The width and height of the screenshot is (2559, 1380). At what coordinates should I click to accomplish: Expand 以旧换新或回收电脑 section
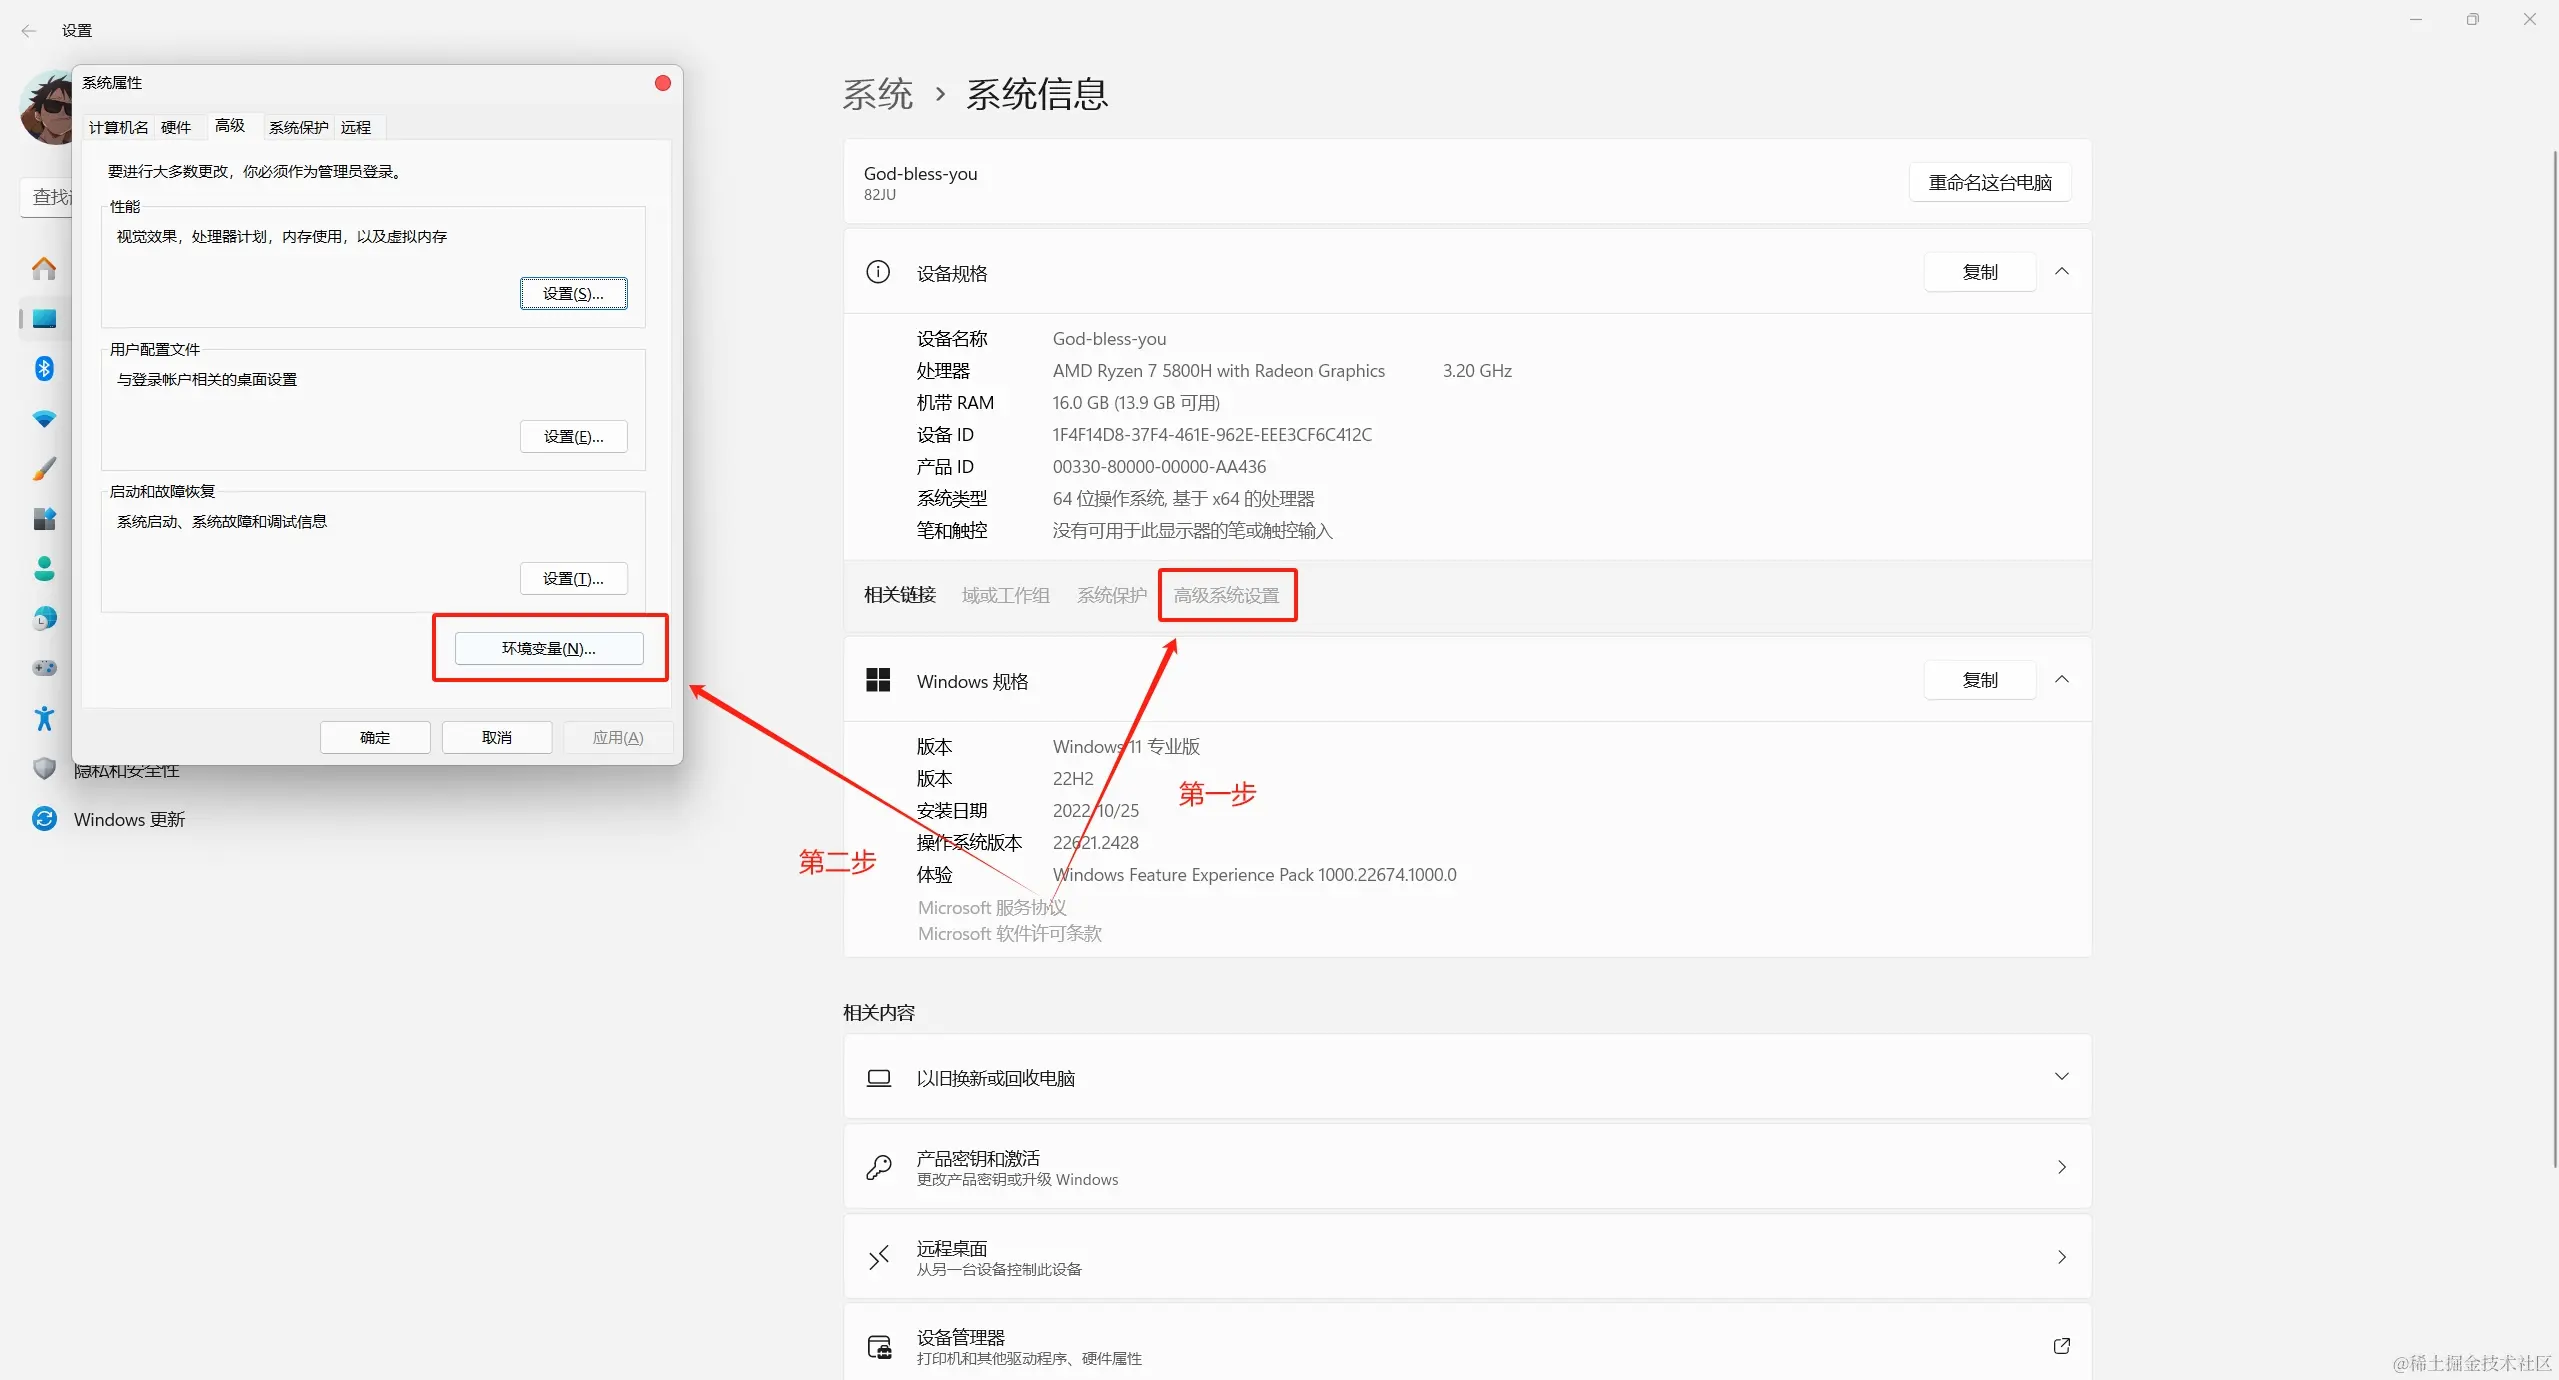point(2061,1077)
